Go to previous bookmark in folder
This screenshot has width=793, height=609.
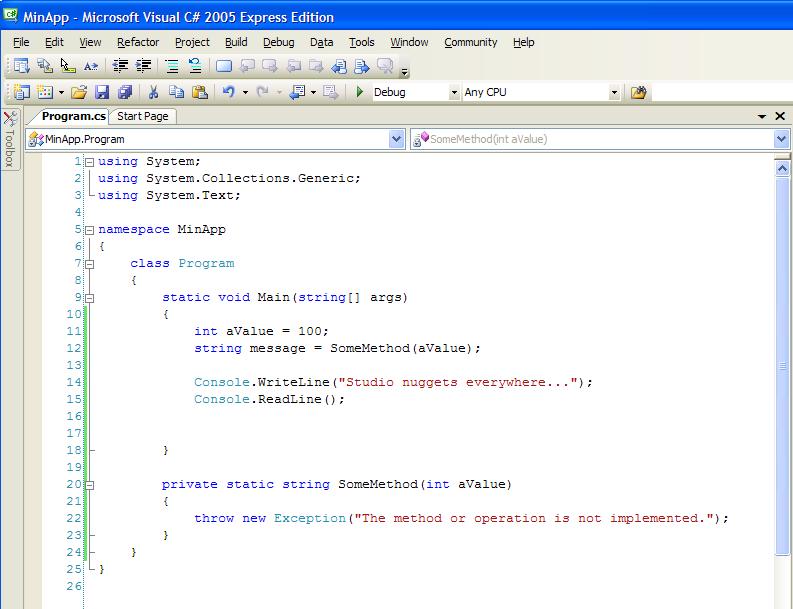(x=293, y=66)
